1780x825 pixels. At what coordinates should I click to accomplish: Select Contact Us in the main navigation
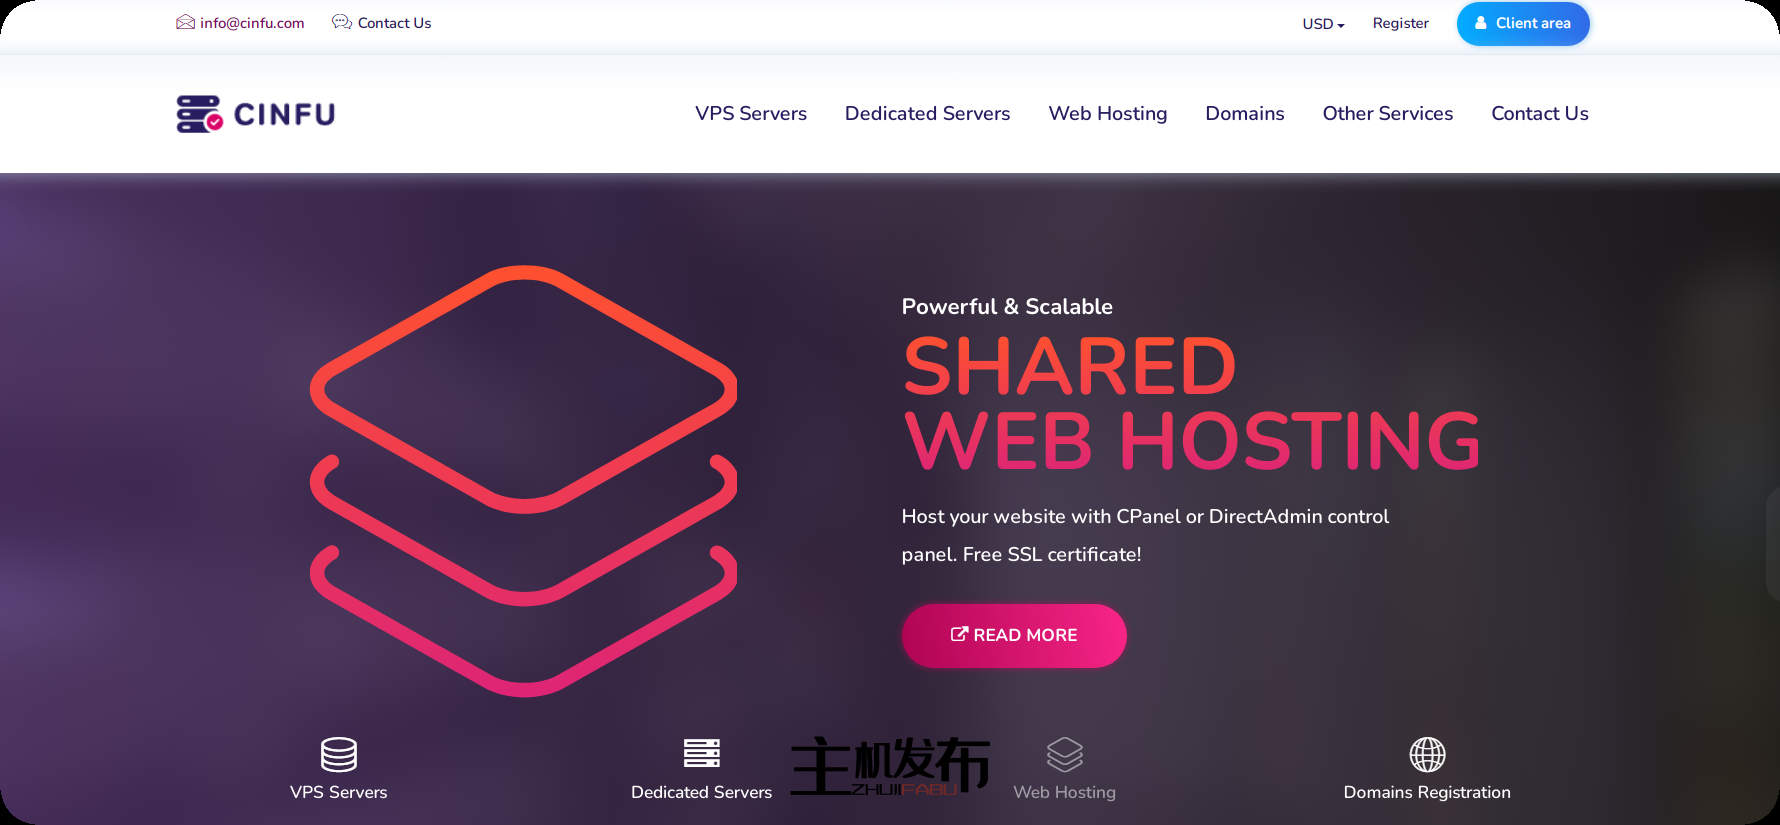click(x=1539, y=113)
